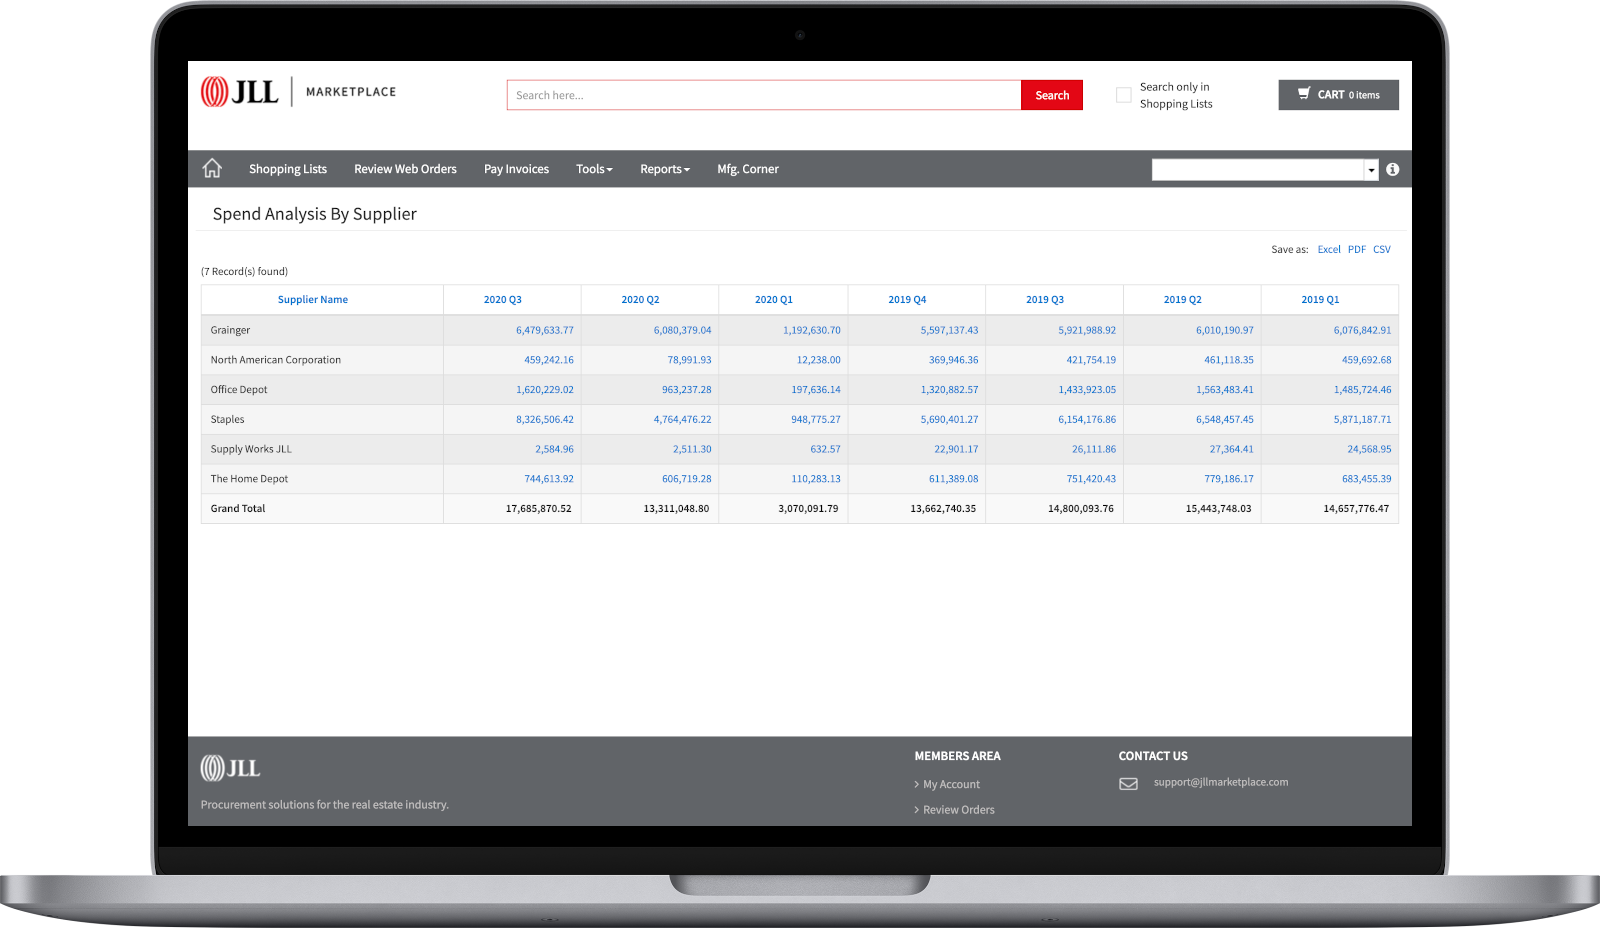The width and height of the screenshot is (1600, 928).
Task: Open the home icon in navigation bar
Action: tap(212, 168)
